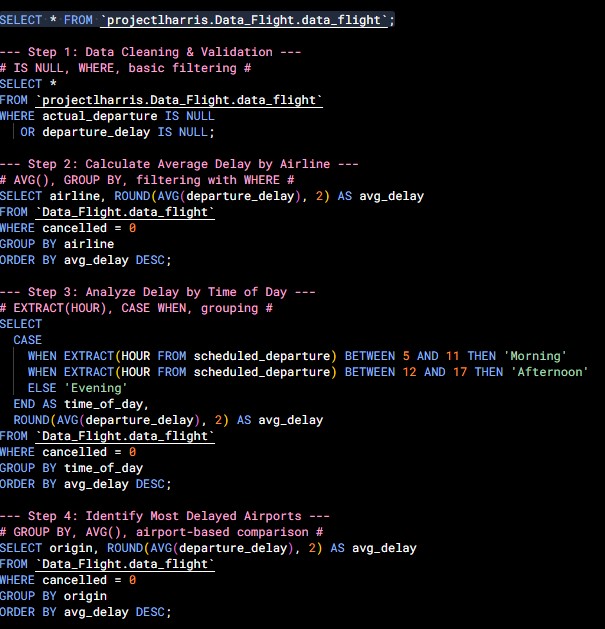Click the 'END AS time_of_day,' line
Screen dimensions: 605x629
pos(81,404)
